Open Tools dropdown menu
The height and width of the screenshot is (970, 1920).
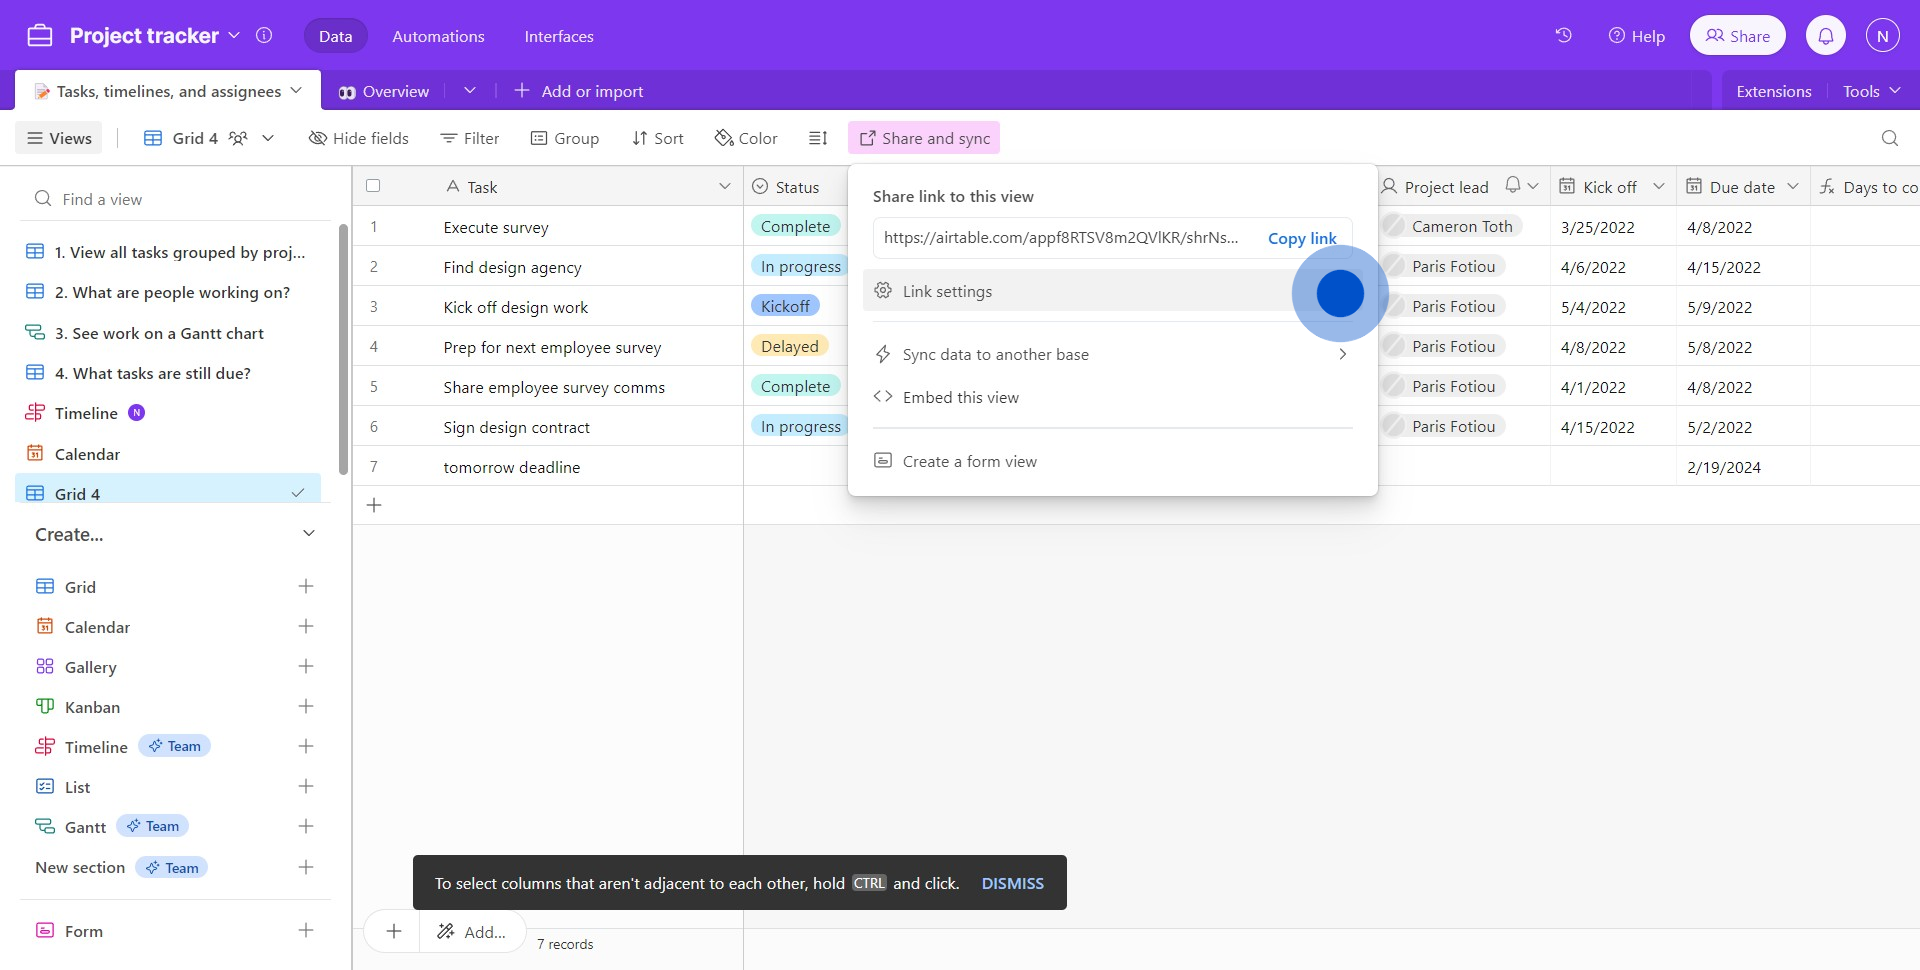pos(1870,91)
